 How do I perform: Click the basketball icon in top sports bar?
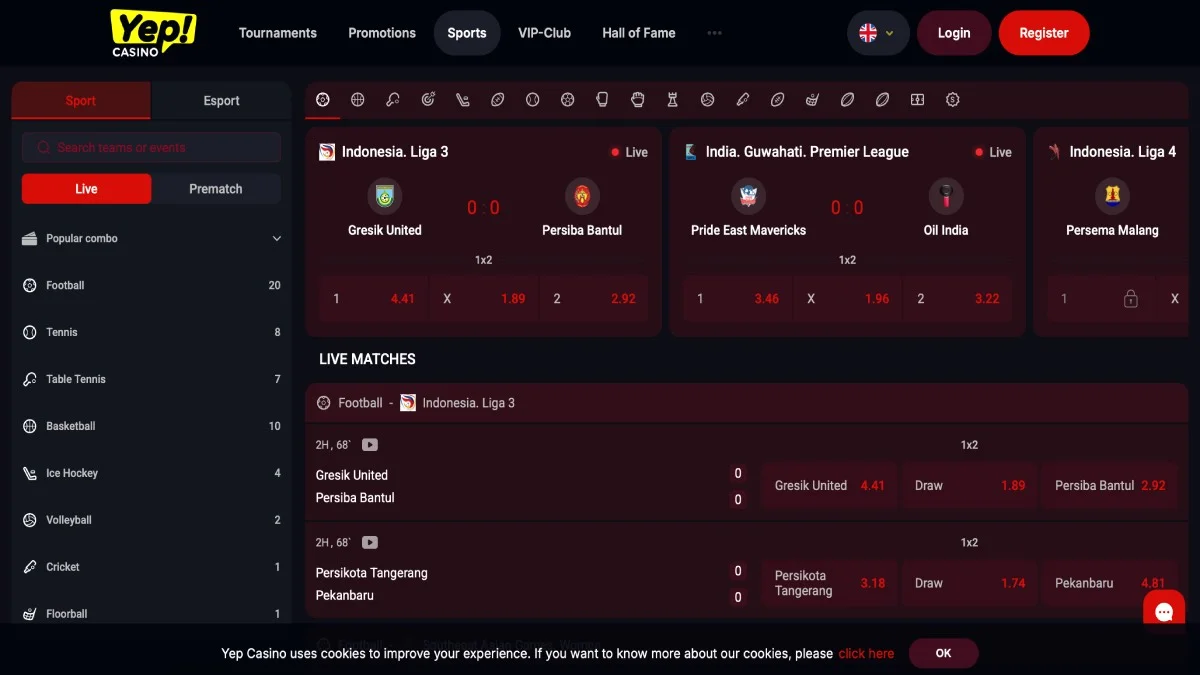[x=358, y=100]
